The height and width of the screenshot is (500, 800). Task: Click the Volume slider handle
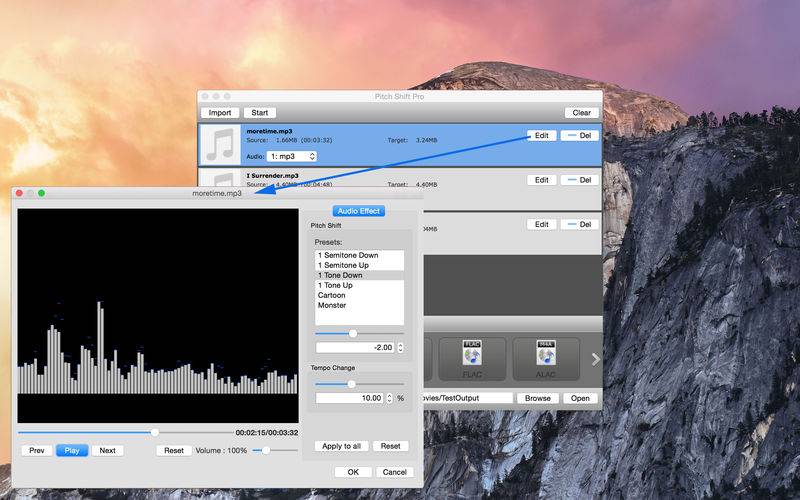pyautogui.click(x=265, y=450)
